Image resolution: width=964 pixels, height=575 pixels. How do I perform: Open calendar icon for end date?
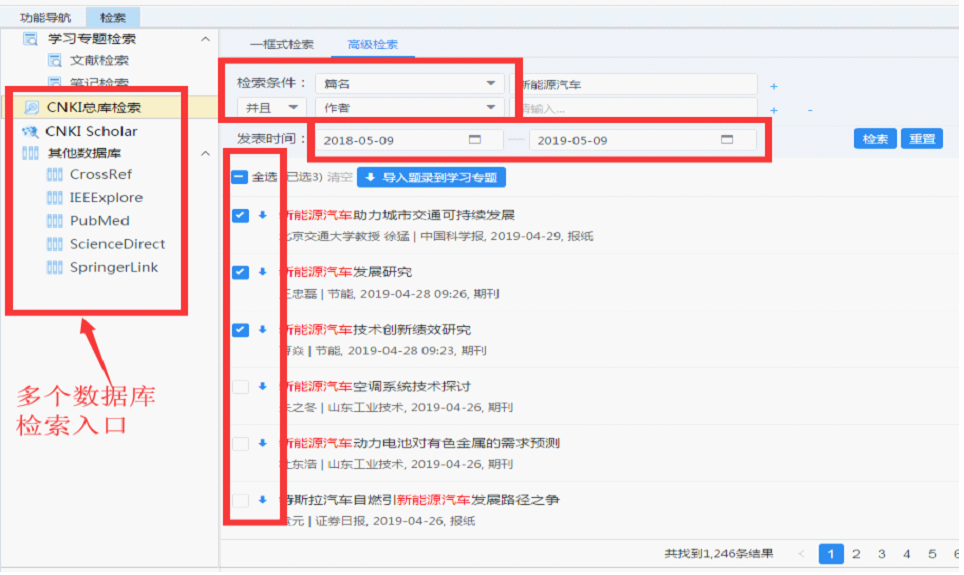pos(727,140)
